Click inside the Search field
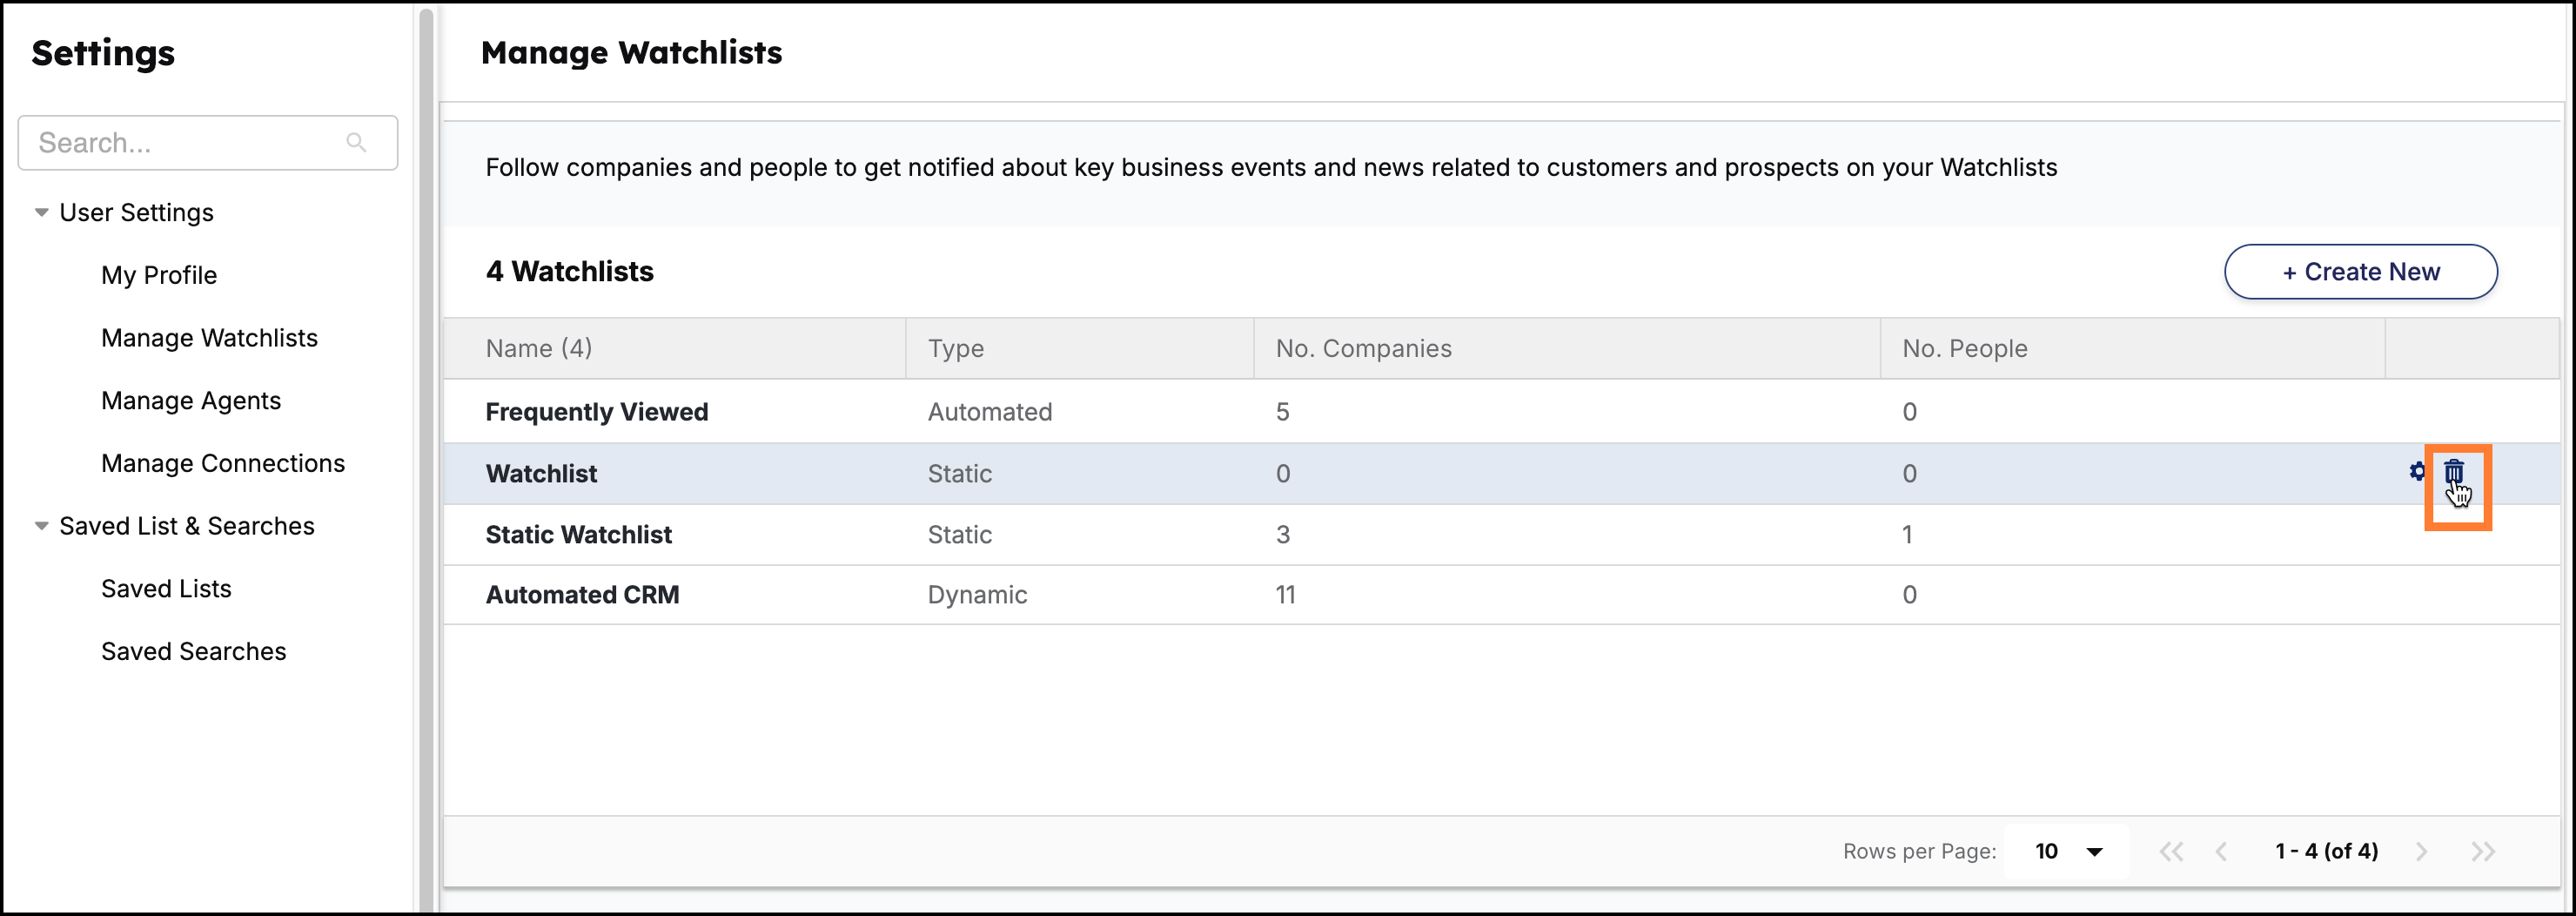The height and width of the screenshot is (916, 2576). tap(180, 142)
